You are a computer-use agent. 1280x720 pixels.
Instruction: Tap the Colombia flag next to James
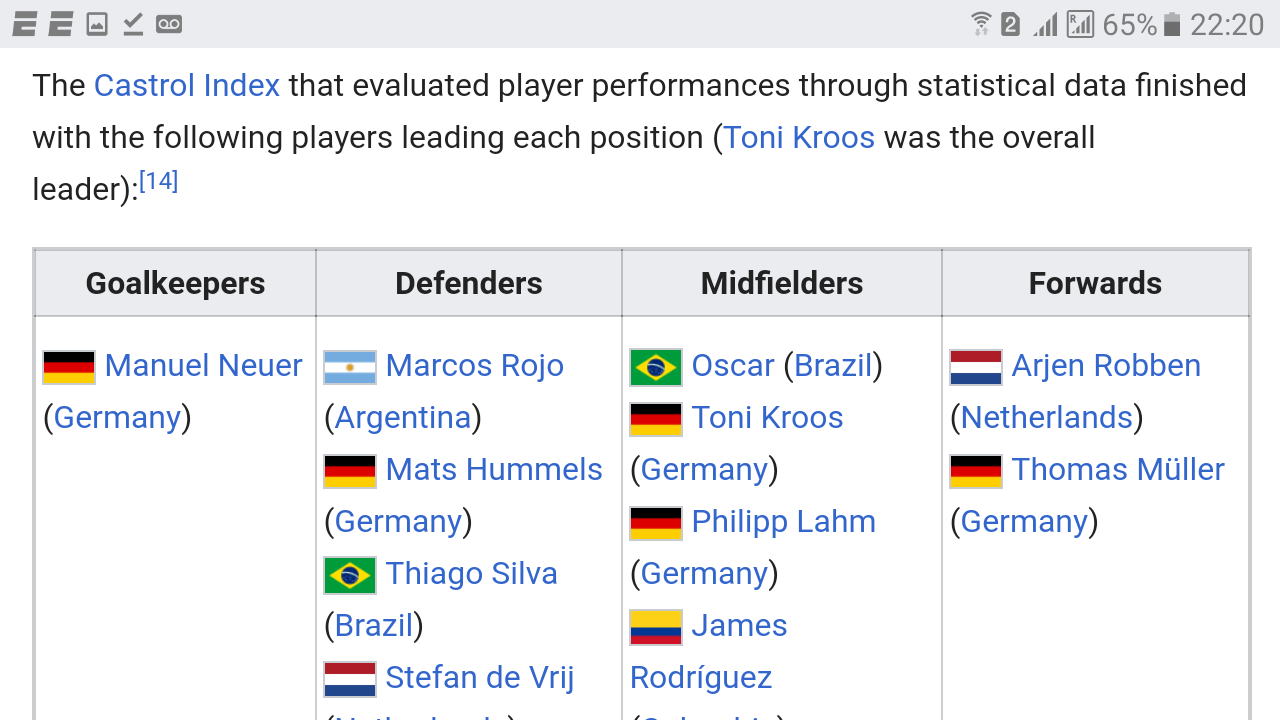pyautogui.click(x=656, y=627)
